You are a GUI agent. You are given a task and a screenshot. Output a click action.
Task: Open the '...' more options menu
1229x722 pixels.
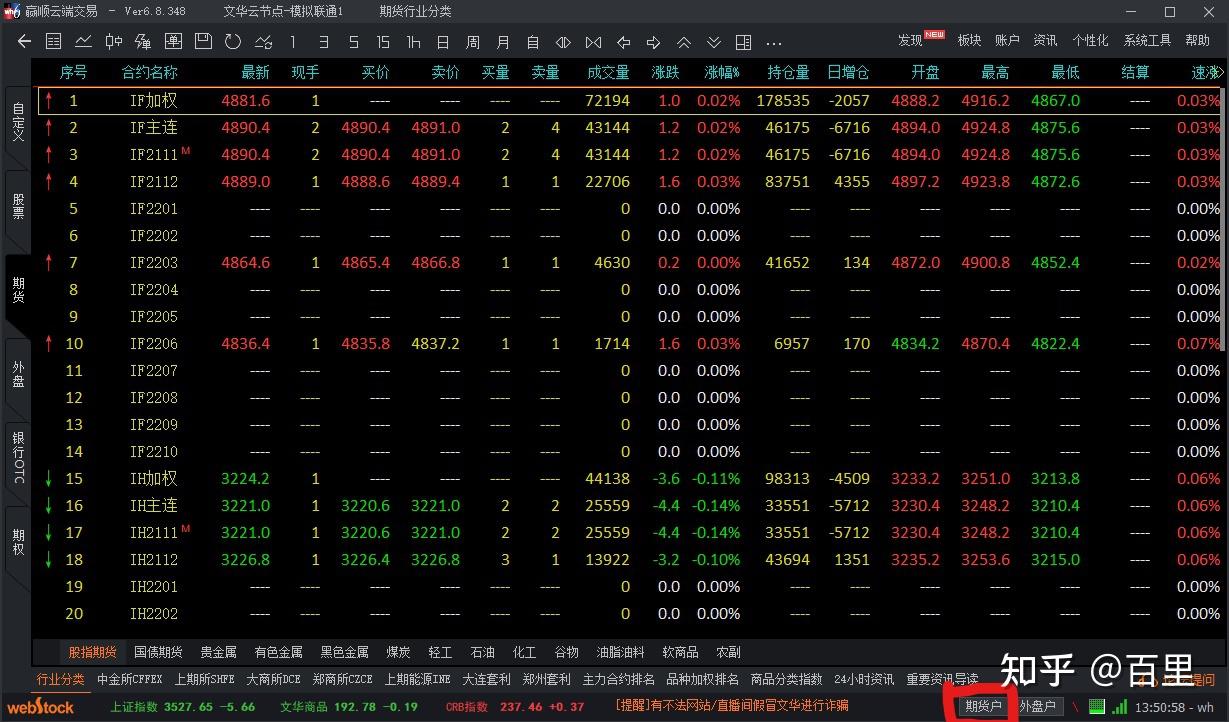pyautogui.click(x=774, y=42)
